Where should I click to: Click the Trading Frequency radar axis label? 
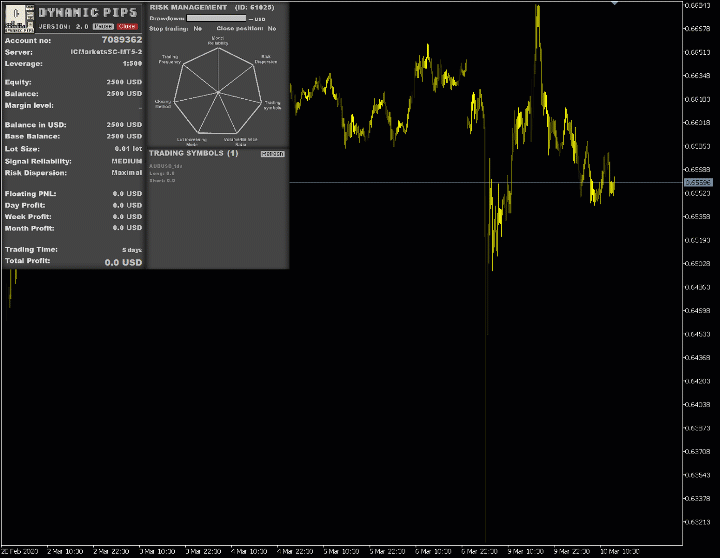click(169, 59)
